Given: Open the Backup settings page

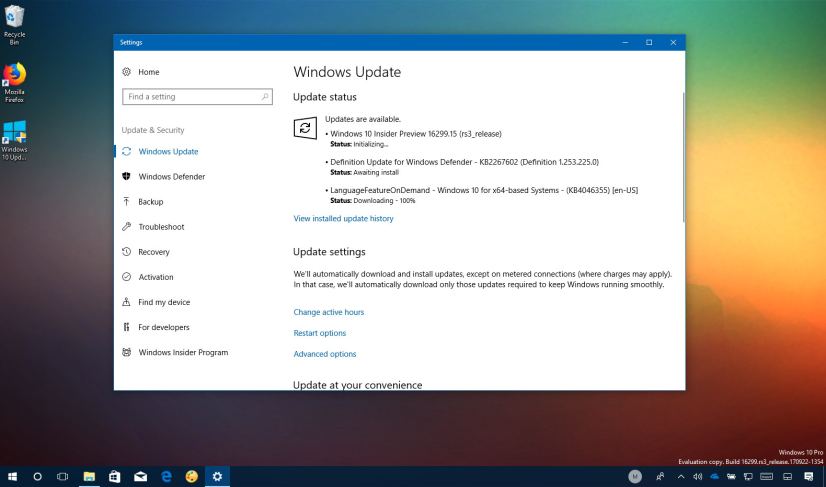Looking at the screenshot, I should pos(143,201).
